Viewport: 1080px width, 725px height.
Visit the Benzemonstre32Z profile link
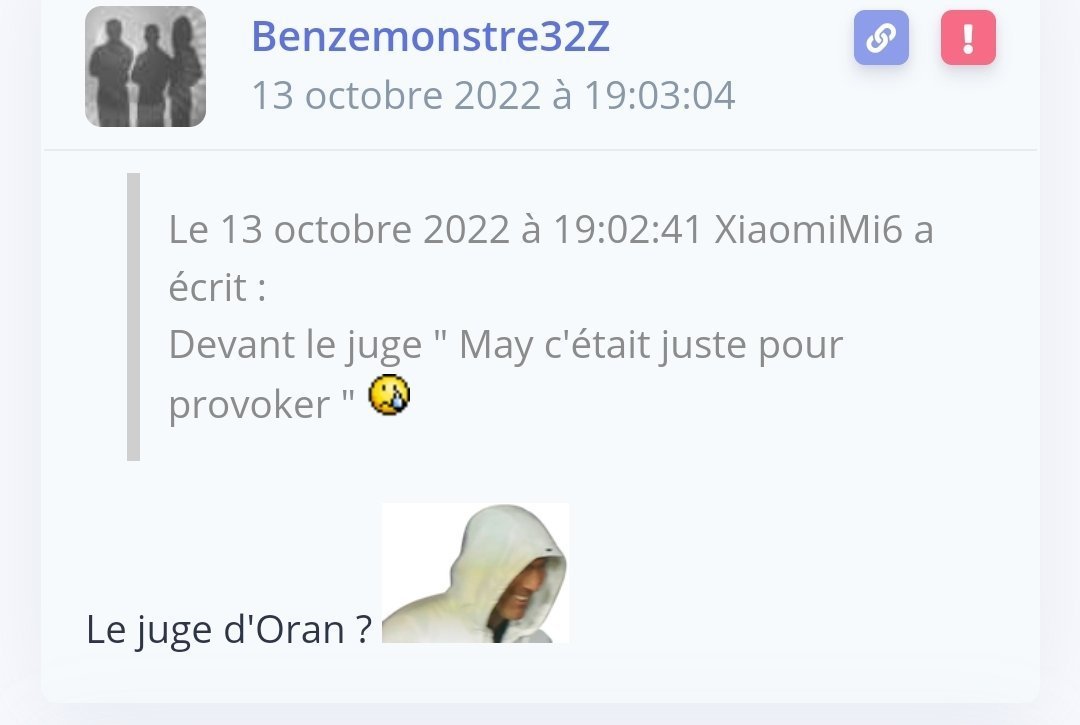coord(430,36)
